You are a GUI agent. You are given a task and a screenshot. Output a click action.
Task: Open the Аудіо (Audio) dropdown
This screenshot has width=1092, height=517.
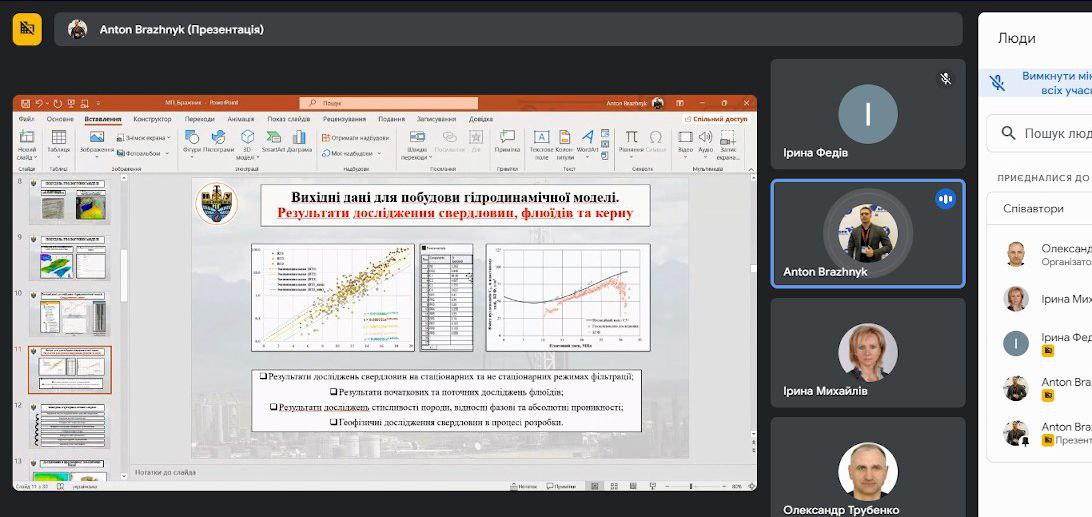click(x=705, y=155)
